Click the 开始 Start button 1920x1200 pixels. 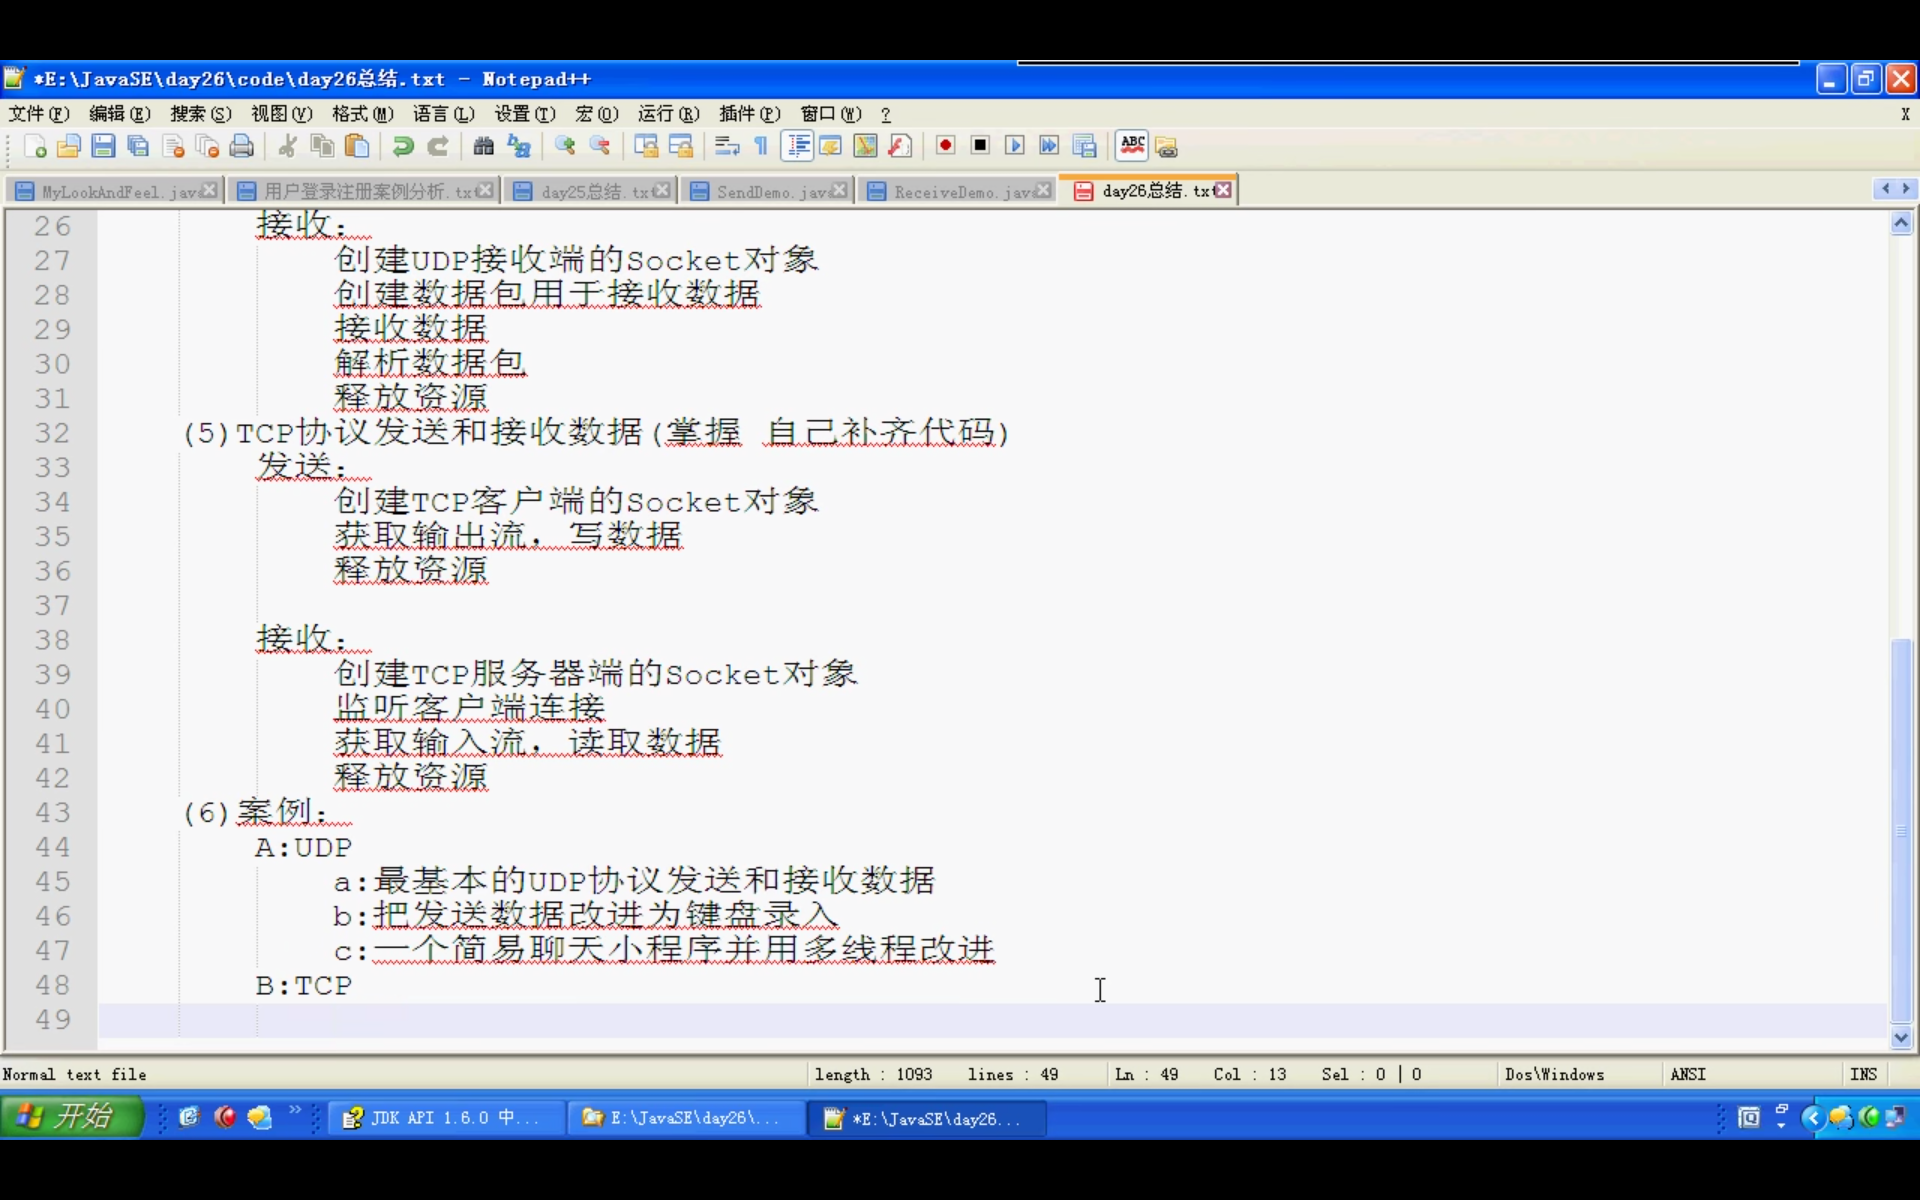[x=72, y=1117]
